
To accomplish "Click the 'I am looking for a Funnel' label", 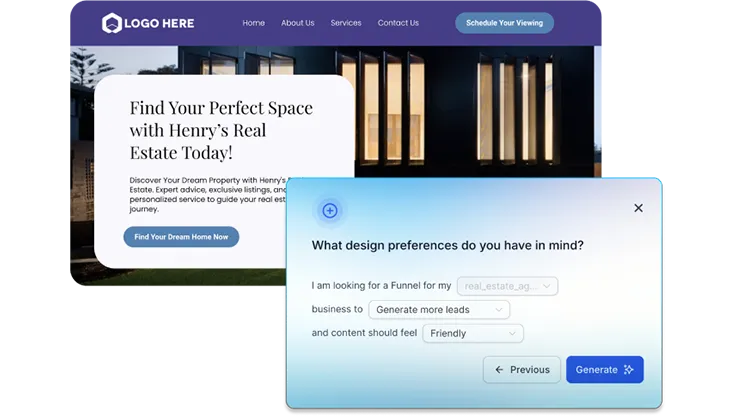I will [x=381, y=286].
